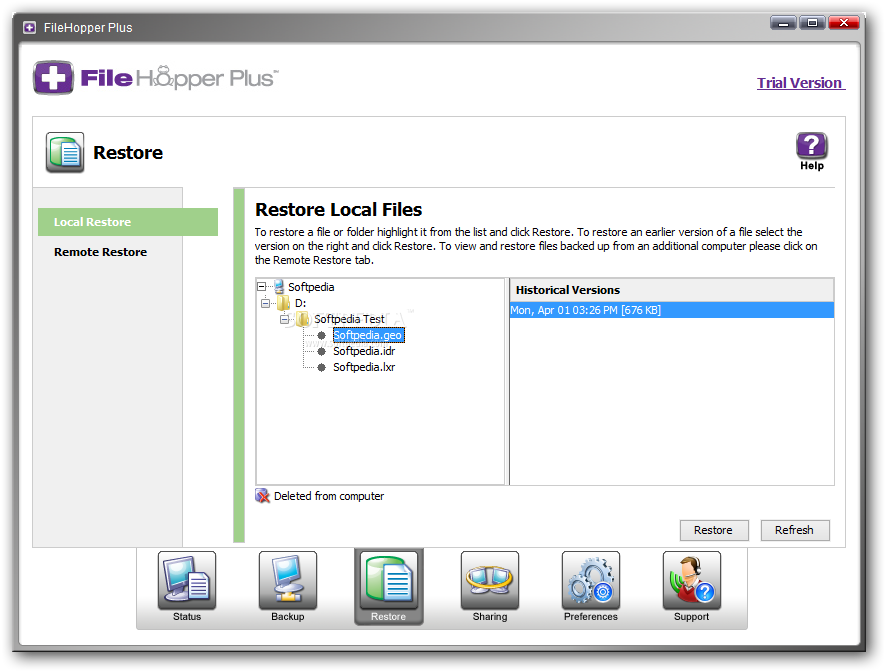Click the Refresh button
The height and width of the screenshot is (672, 886).
point(794,530)
